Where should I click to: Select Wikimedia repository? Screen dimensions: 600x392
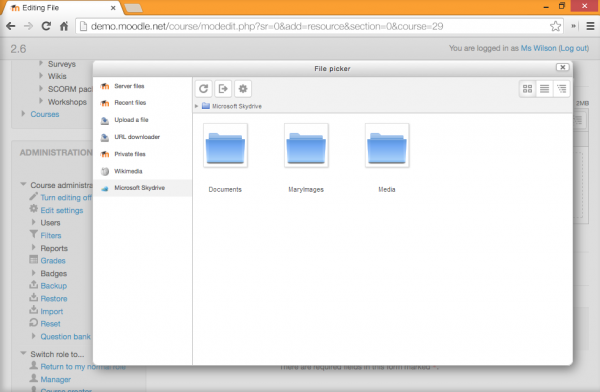(x=142, y=171)
